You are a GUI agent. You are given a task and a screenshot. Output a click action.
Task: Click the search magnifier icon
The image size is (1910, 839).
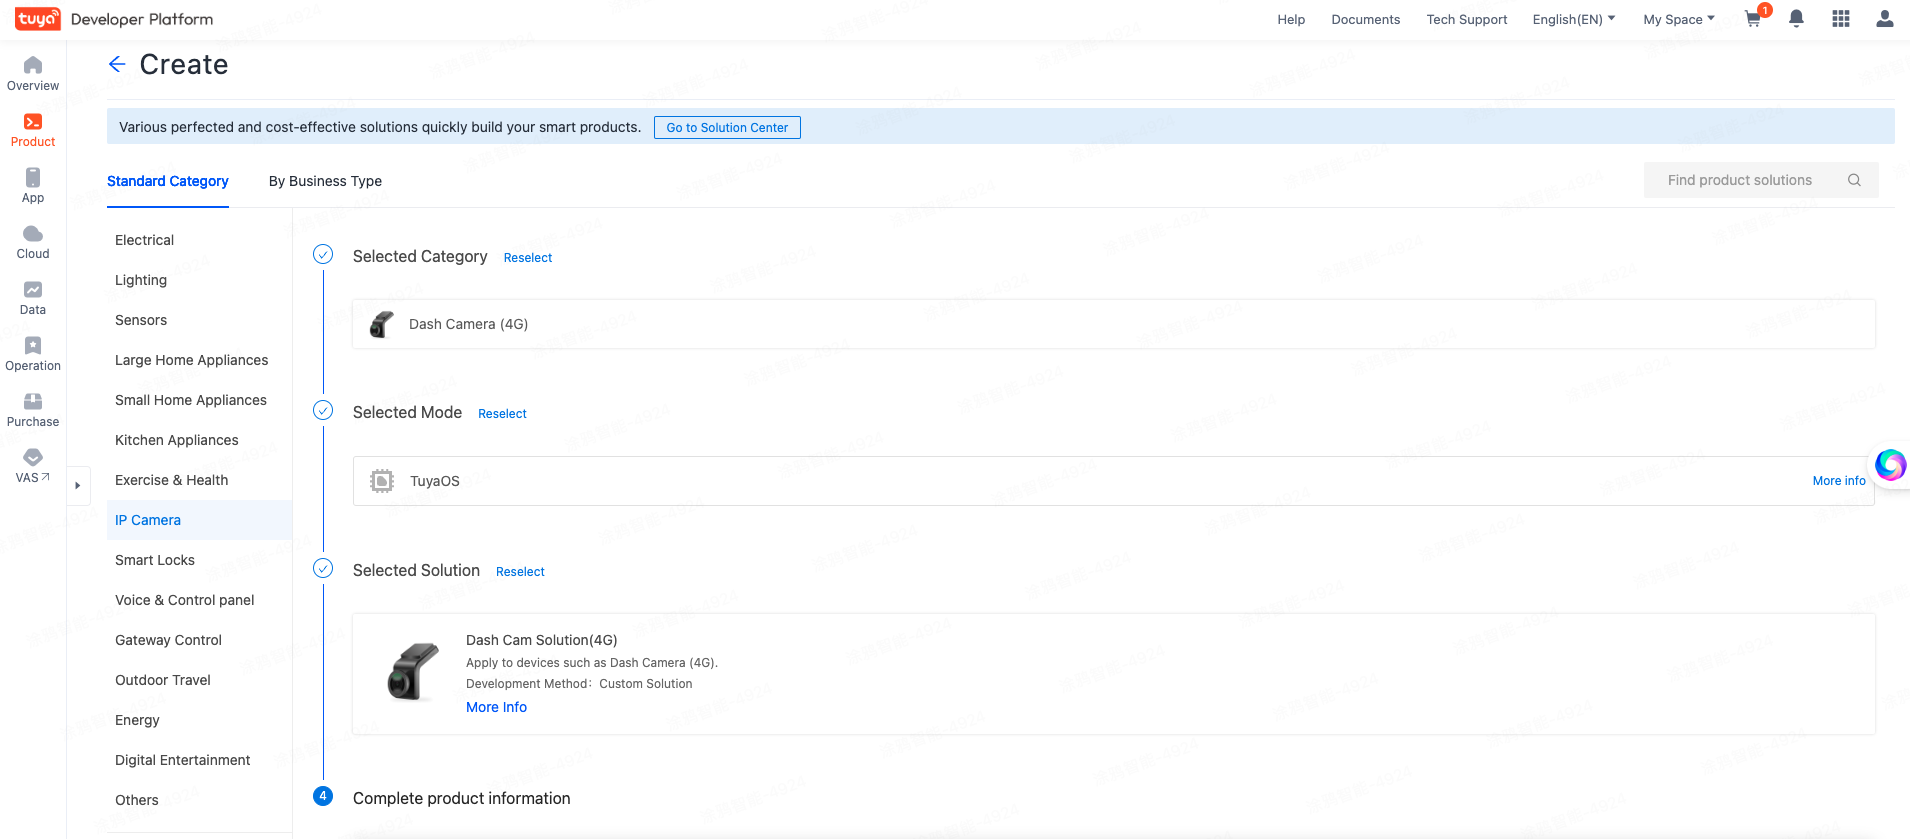pyautogui.click(x=1854, y=180)
